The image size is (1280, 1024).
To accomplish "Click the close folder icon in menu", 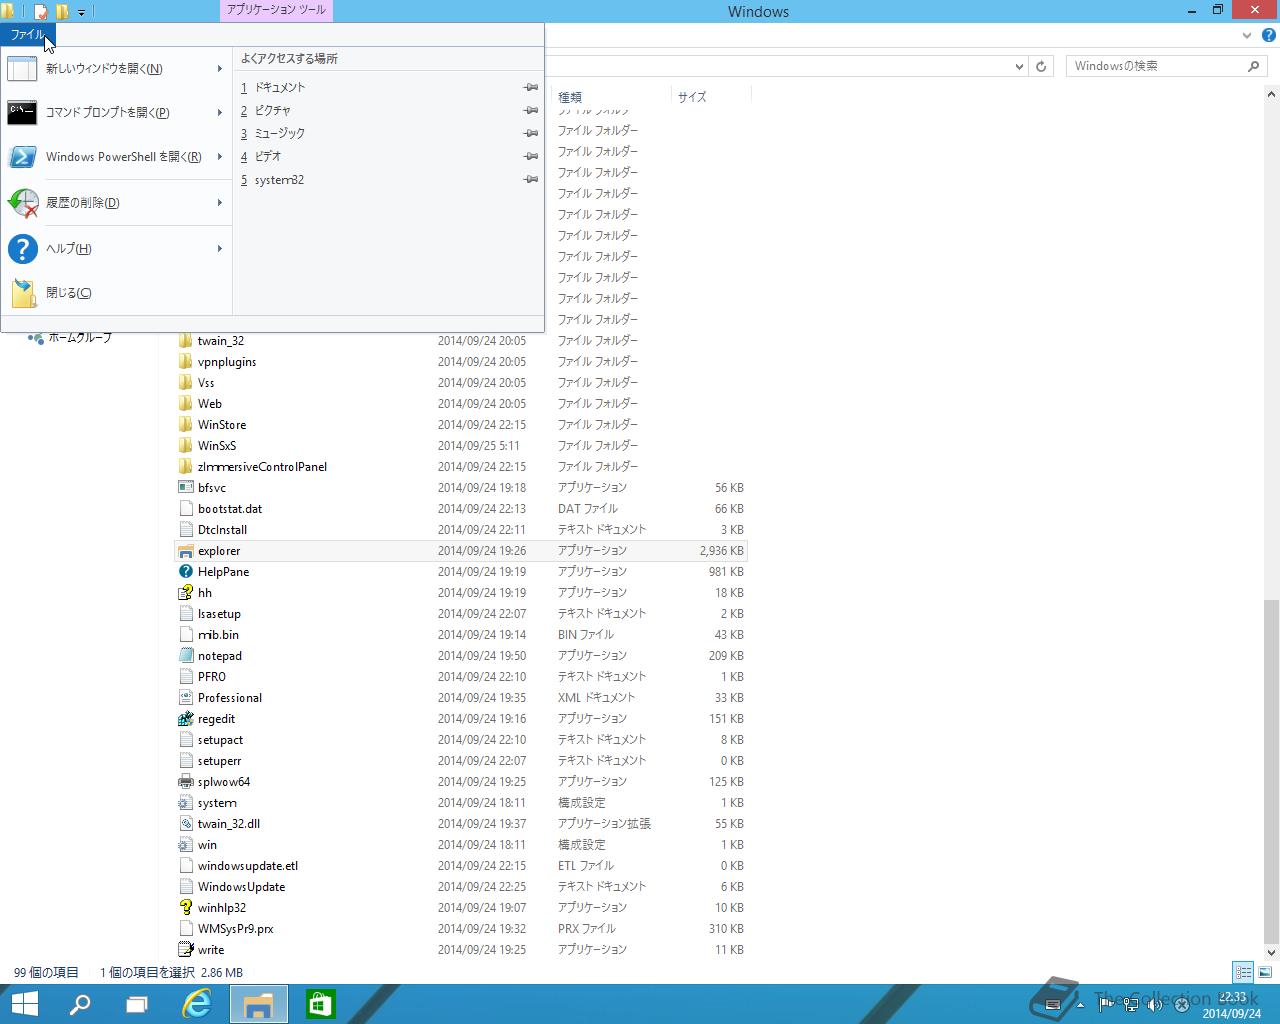I will (x=23, y=293).
